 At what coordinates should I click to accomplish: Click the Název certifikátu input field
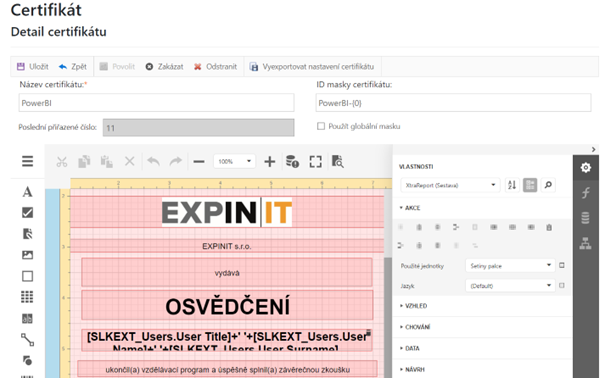(x=156, y=103)
